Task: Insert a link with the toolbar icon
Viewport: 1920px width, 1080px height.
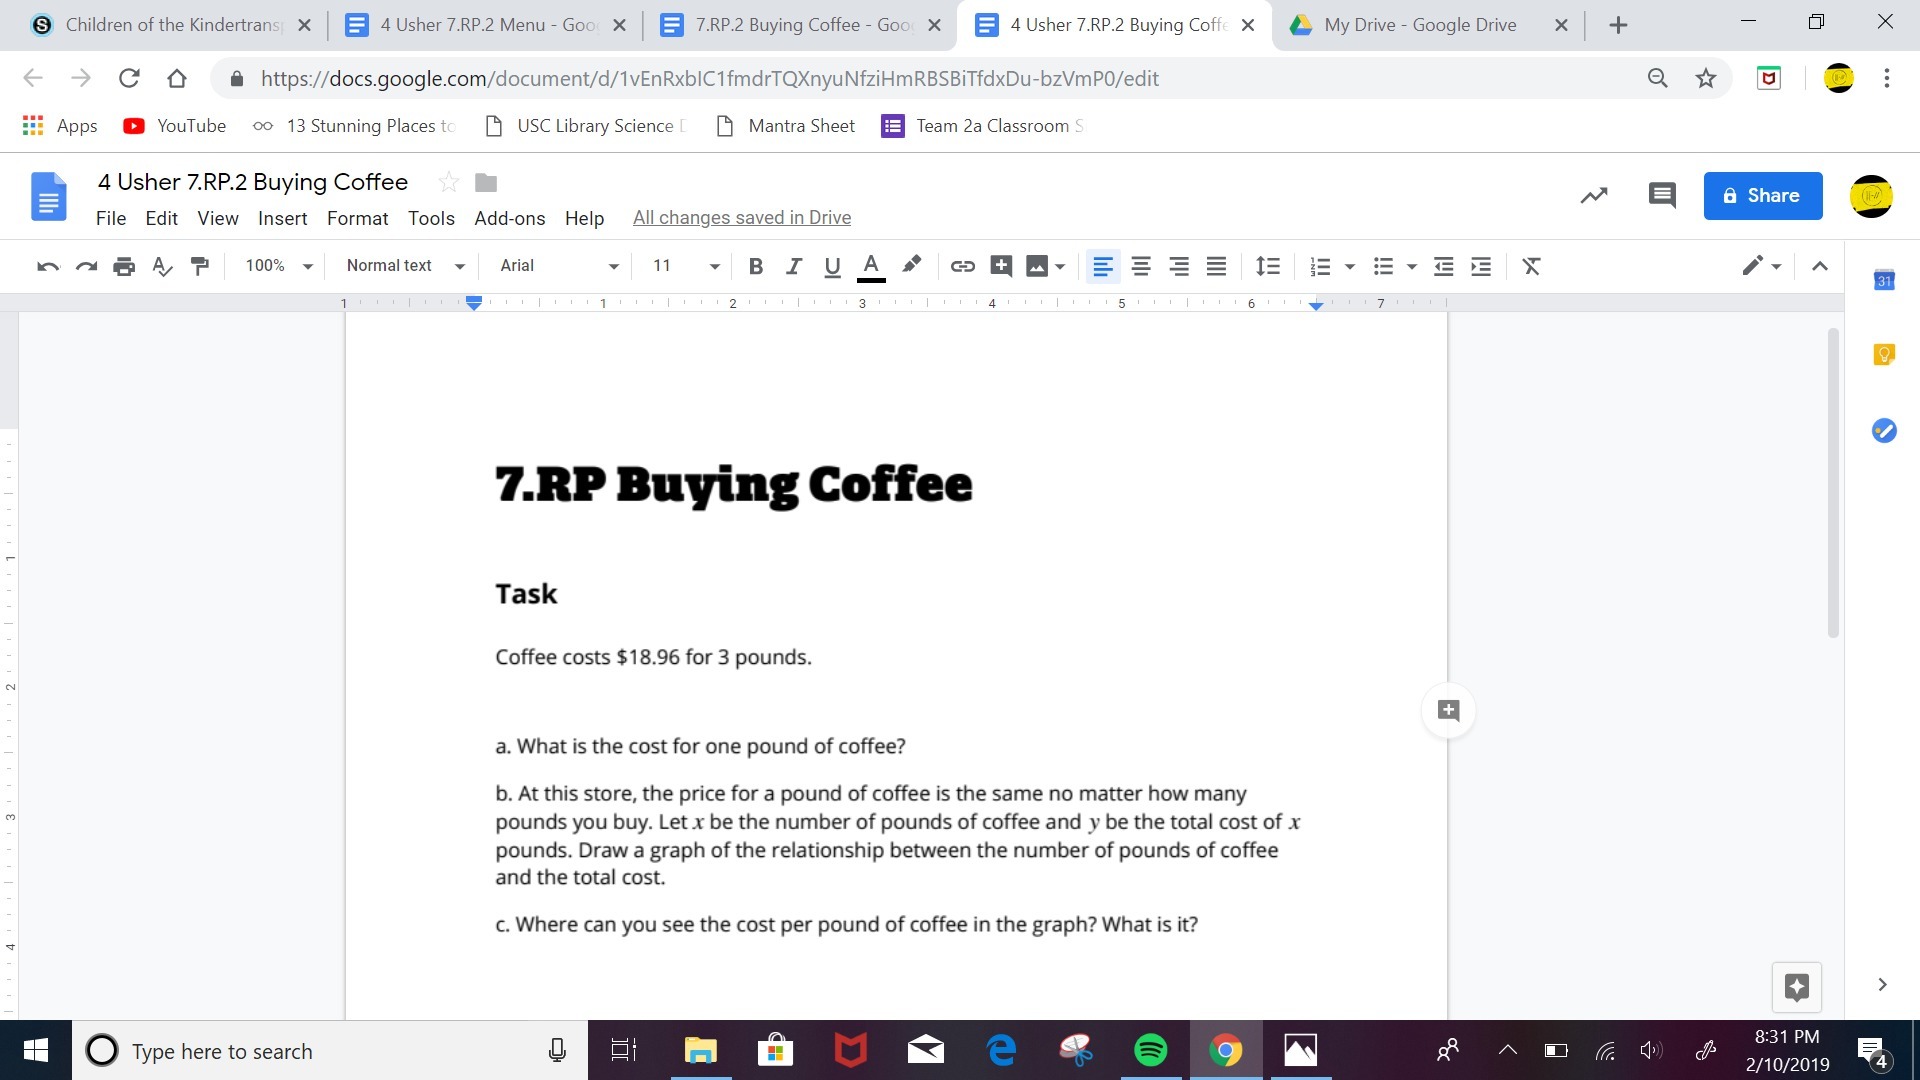Action: point(962,266)
